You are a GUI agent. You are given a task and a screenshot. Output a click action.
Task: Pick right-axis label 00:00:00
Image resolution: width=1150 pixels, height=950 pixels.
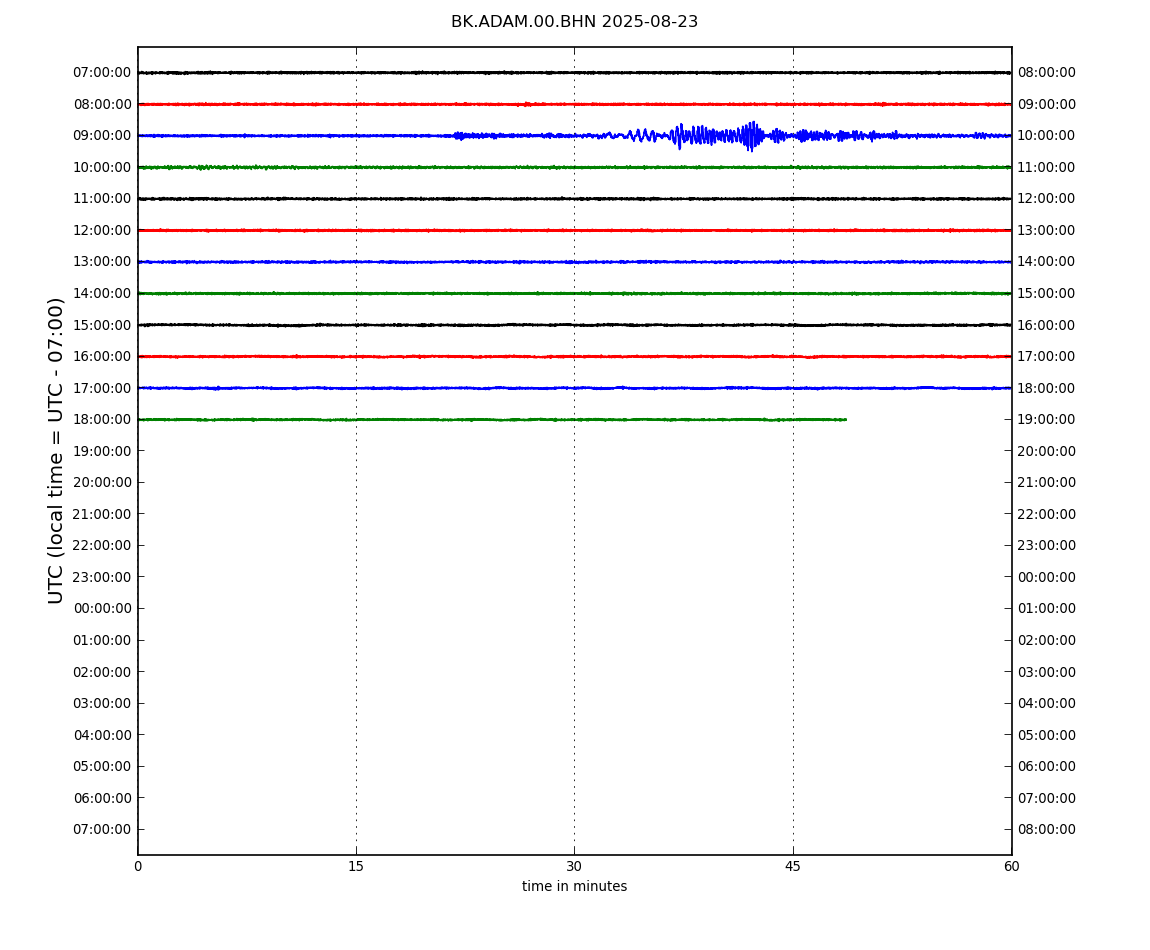point(1047,577)
